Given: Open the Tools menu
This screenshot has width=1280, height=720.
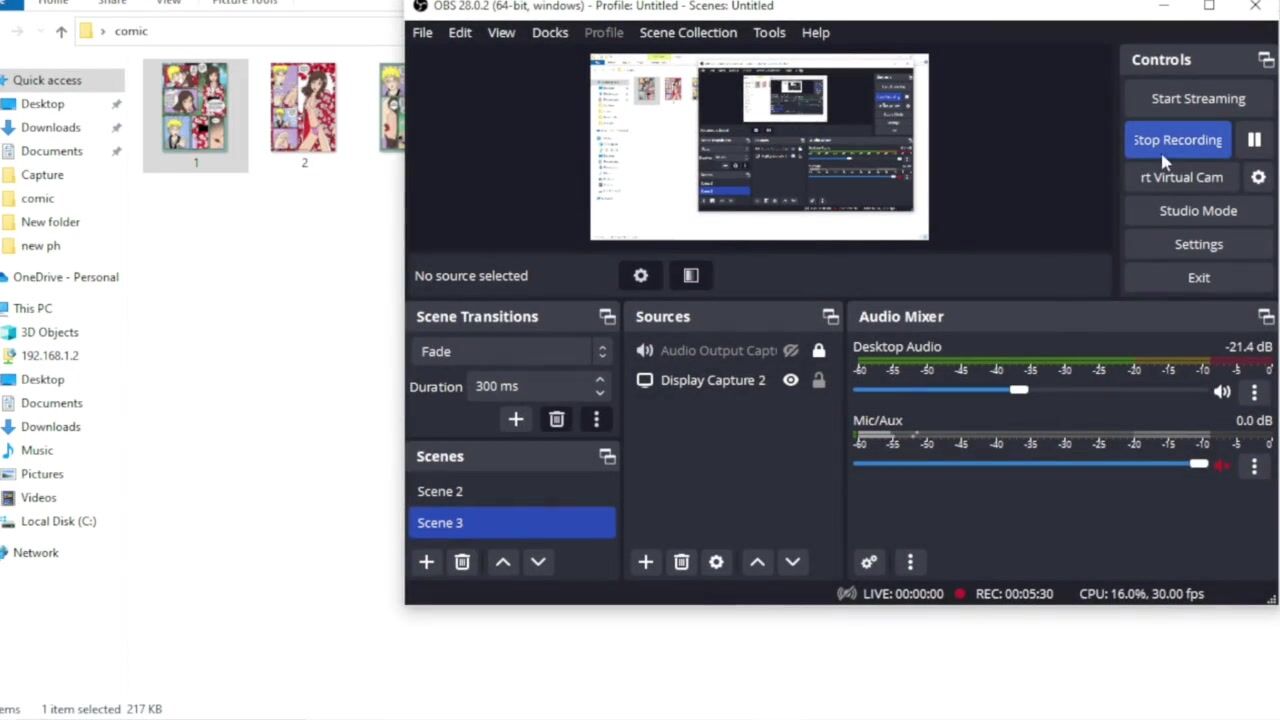Looking at the screenshot, I should coord(769,32).
